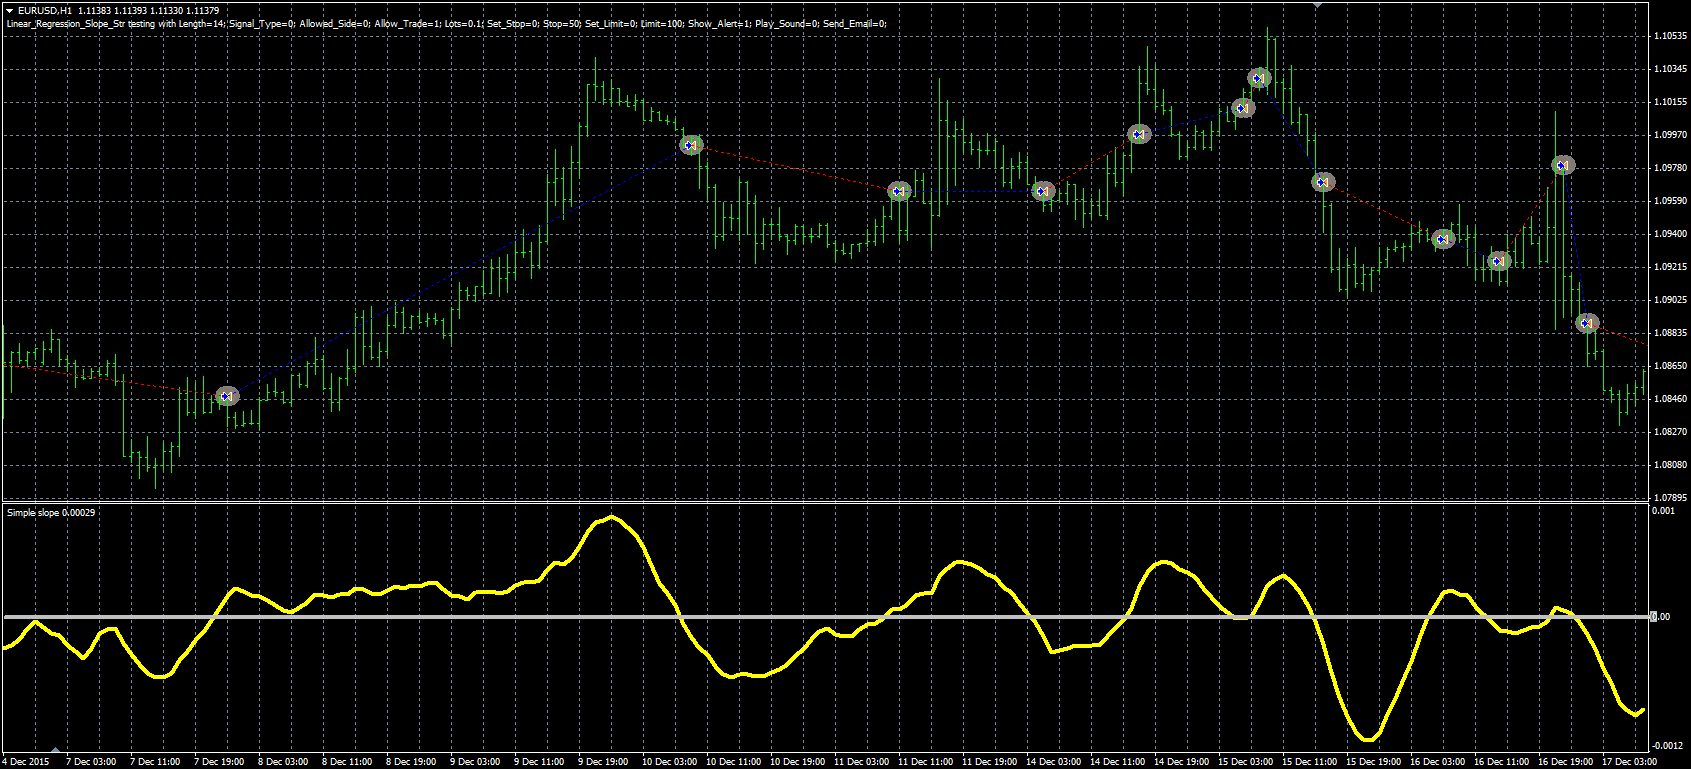Image resolution: width=1691 pixels, height=769 pixels.
Task: Click the 0.001 indicator scale label
Action: pos(1663,511)
